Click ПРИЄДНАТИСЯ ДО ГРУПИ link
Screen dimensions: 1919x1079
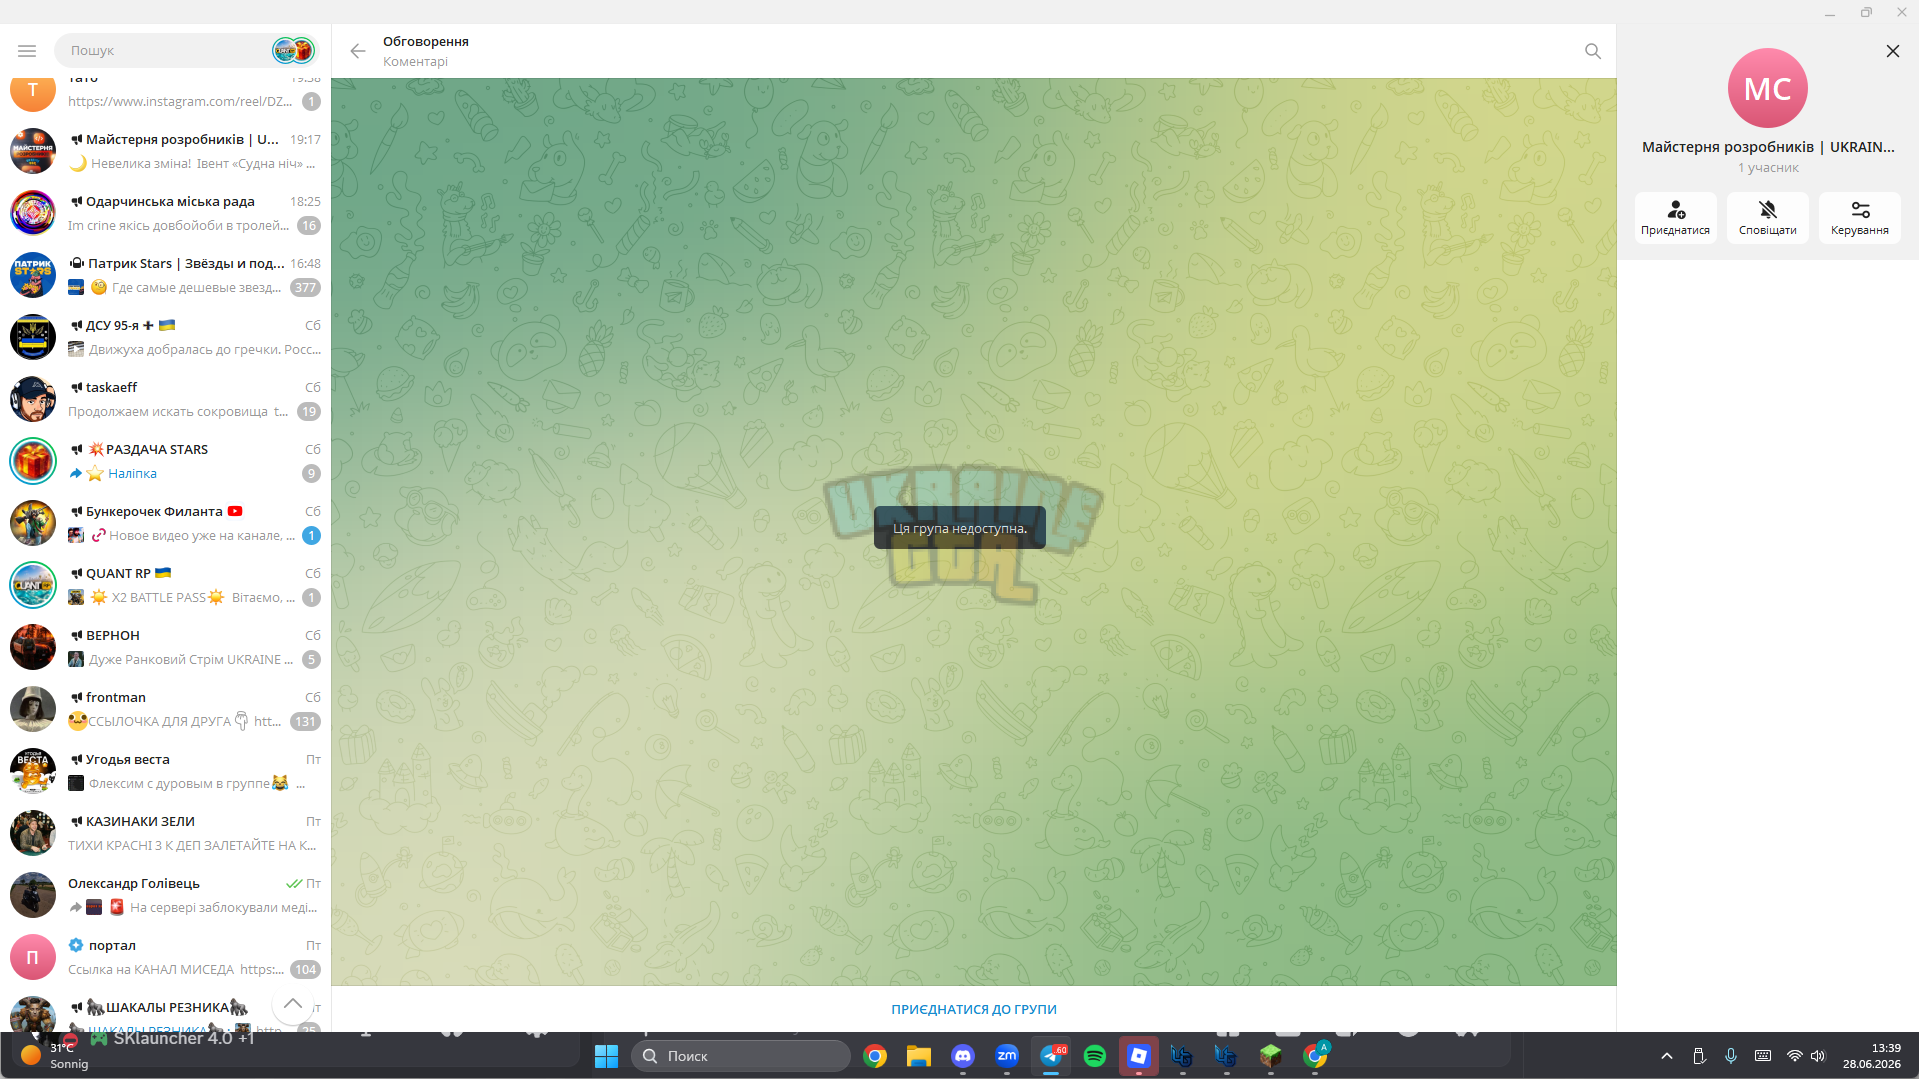973,1010
